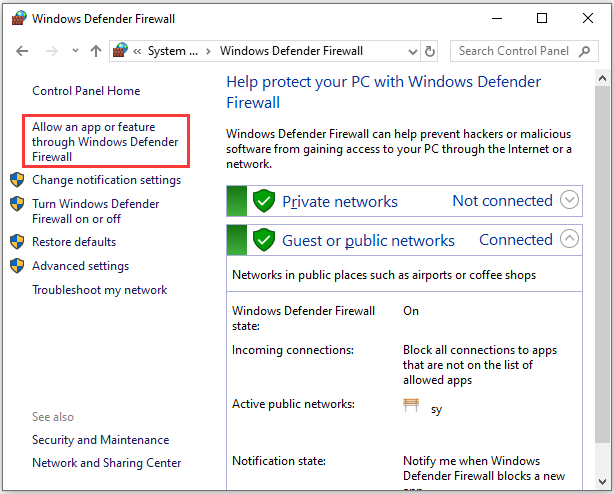This screenshot has height=494, width=614.
Task: Click Windows Defender Firewall breadcrumb
Action: coord(291,51)
